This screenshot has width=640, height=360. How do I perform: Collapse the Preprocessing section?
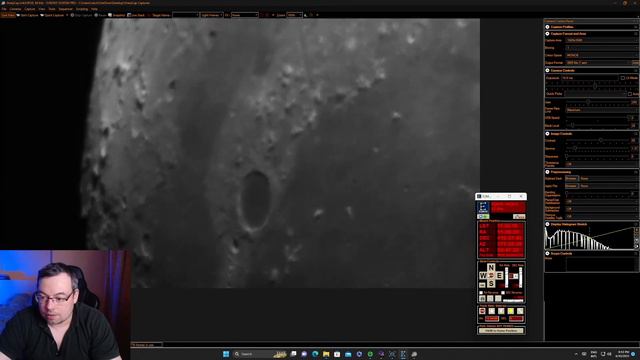pyautogui.click(x=547, y=172)
